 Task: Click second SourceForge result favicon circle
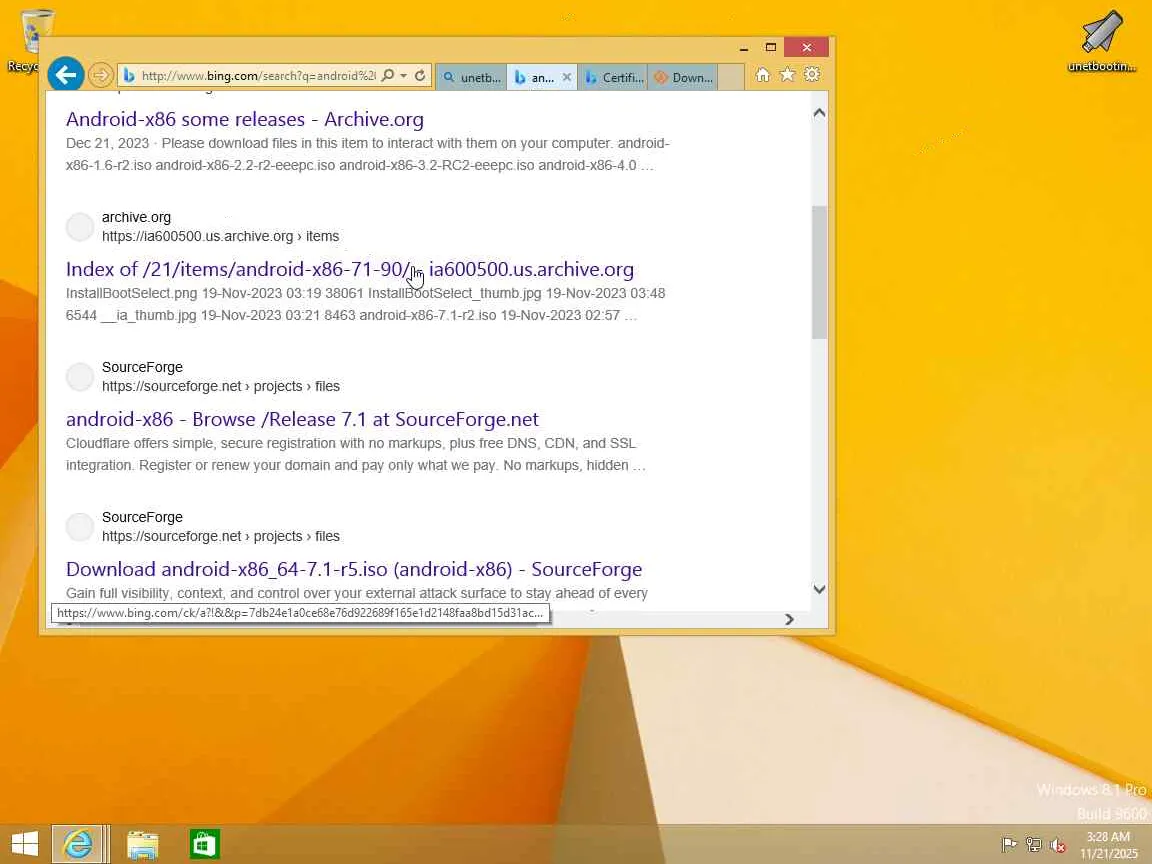click(x=80, y=527)
